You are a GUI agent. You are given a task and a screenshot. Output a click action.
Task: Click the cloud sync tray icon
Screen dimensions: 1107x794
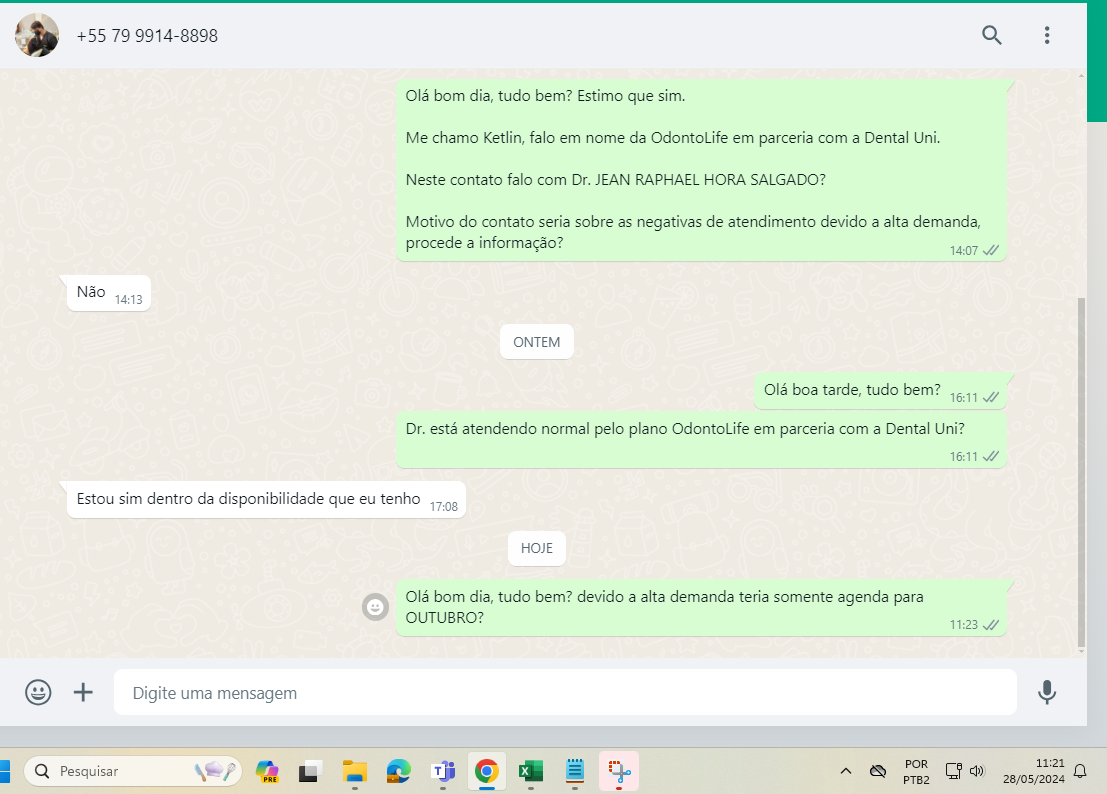[878, 771]
